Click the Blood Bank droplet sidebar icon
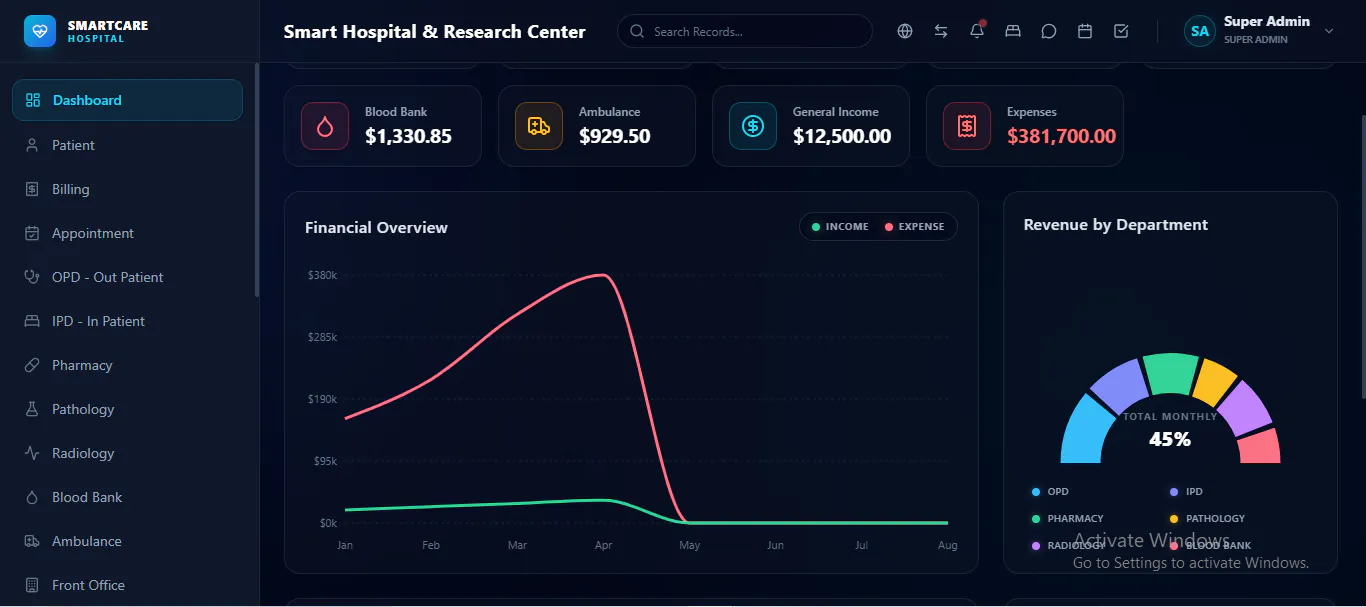This screenshot has height=607, width=1366. pyautogui.click(x=32, y=497)
